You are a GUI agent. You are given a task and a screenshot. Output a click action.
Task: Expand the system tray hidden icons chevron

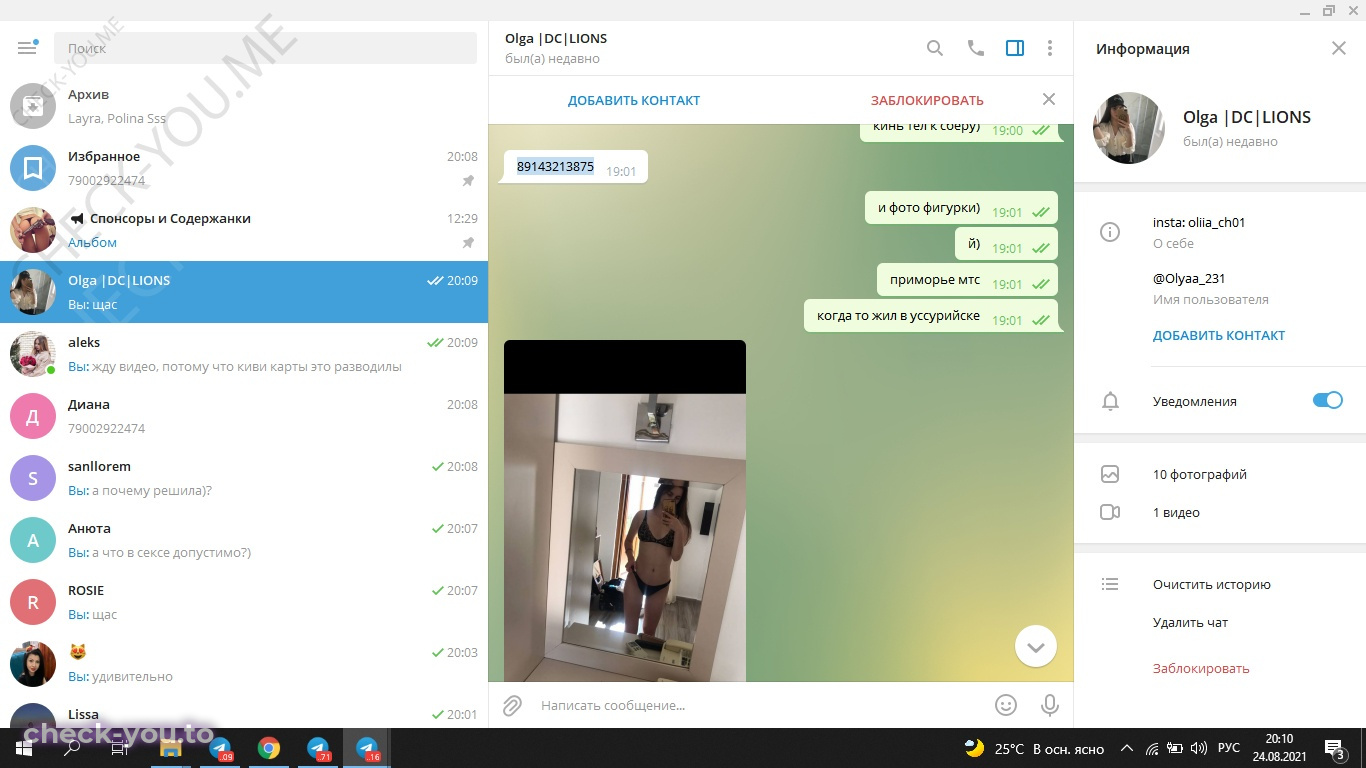point(1127,748)
